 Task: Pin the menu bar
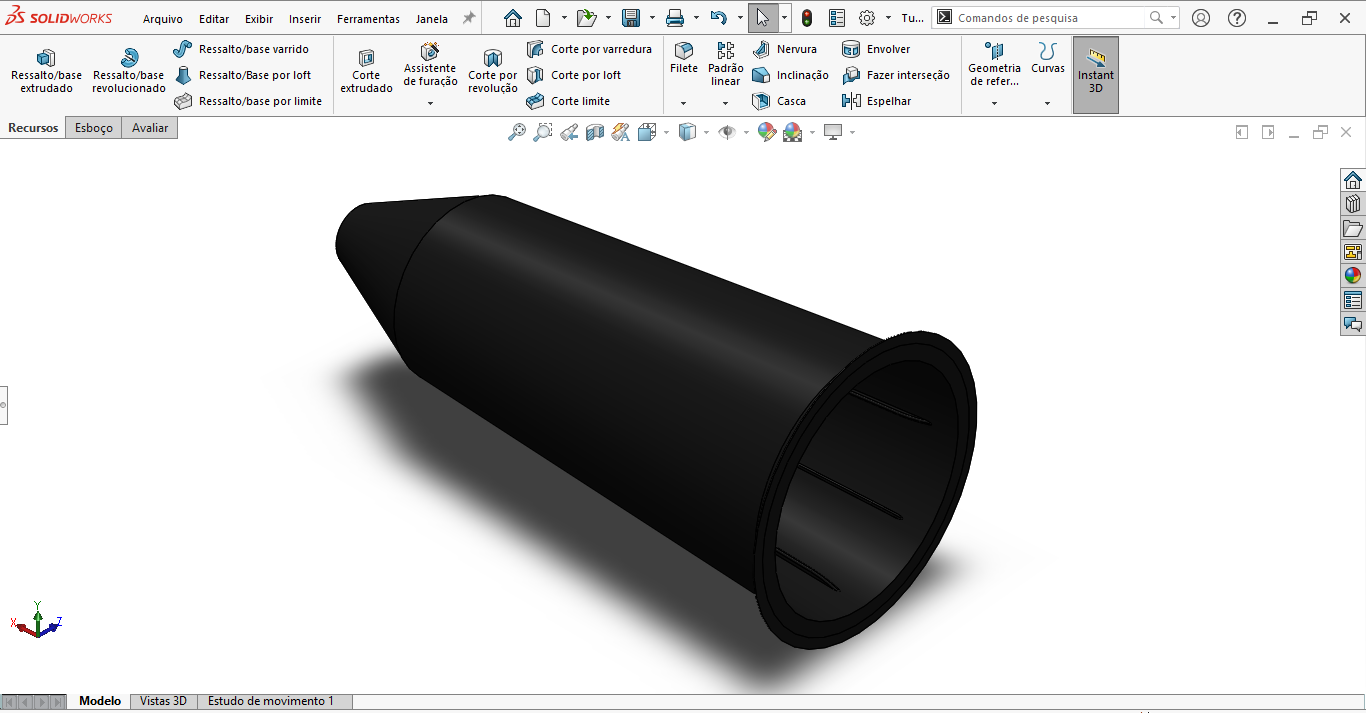[468, 18]
